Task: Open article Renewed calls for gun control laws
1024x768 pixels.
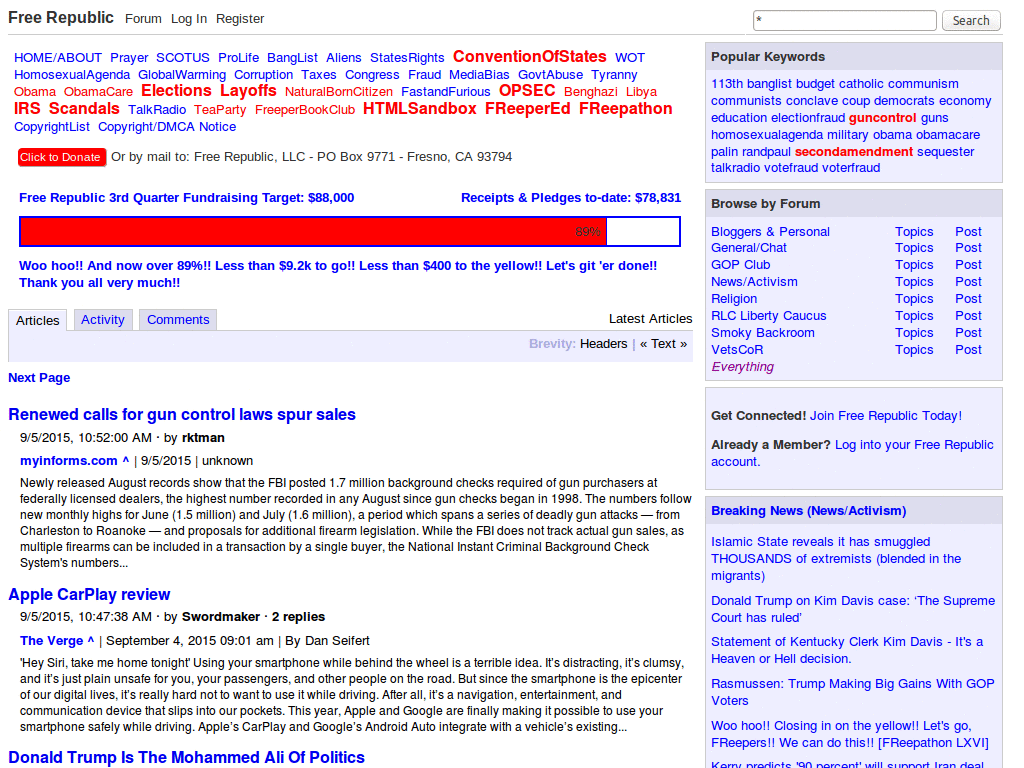Action: 182,415
